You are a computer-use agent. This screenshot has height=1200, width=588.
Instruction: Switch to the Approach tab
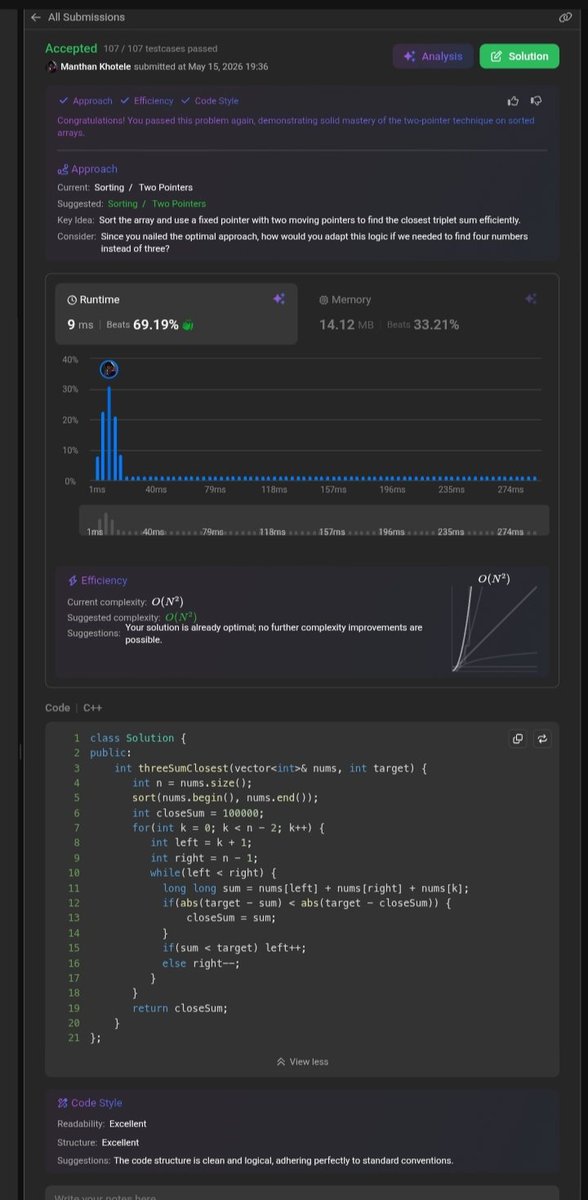pyautogui.click(x=84, y=101)
